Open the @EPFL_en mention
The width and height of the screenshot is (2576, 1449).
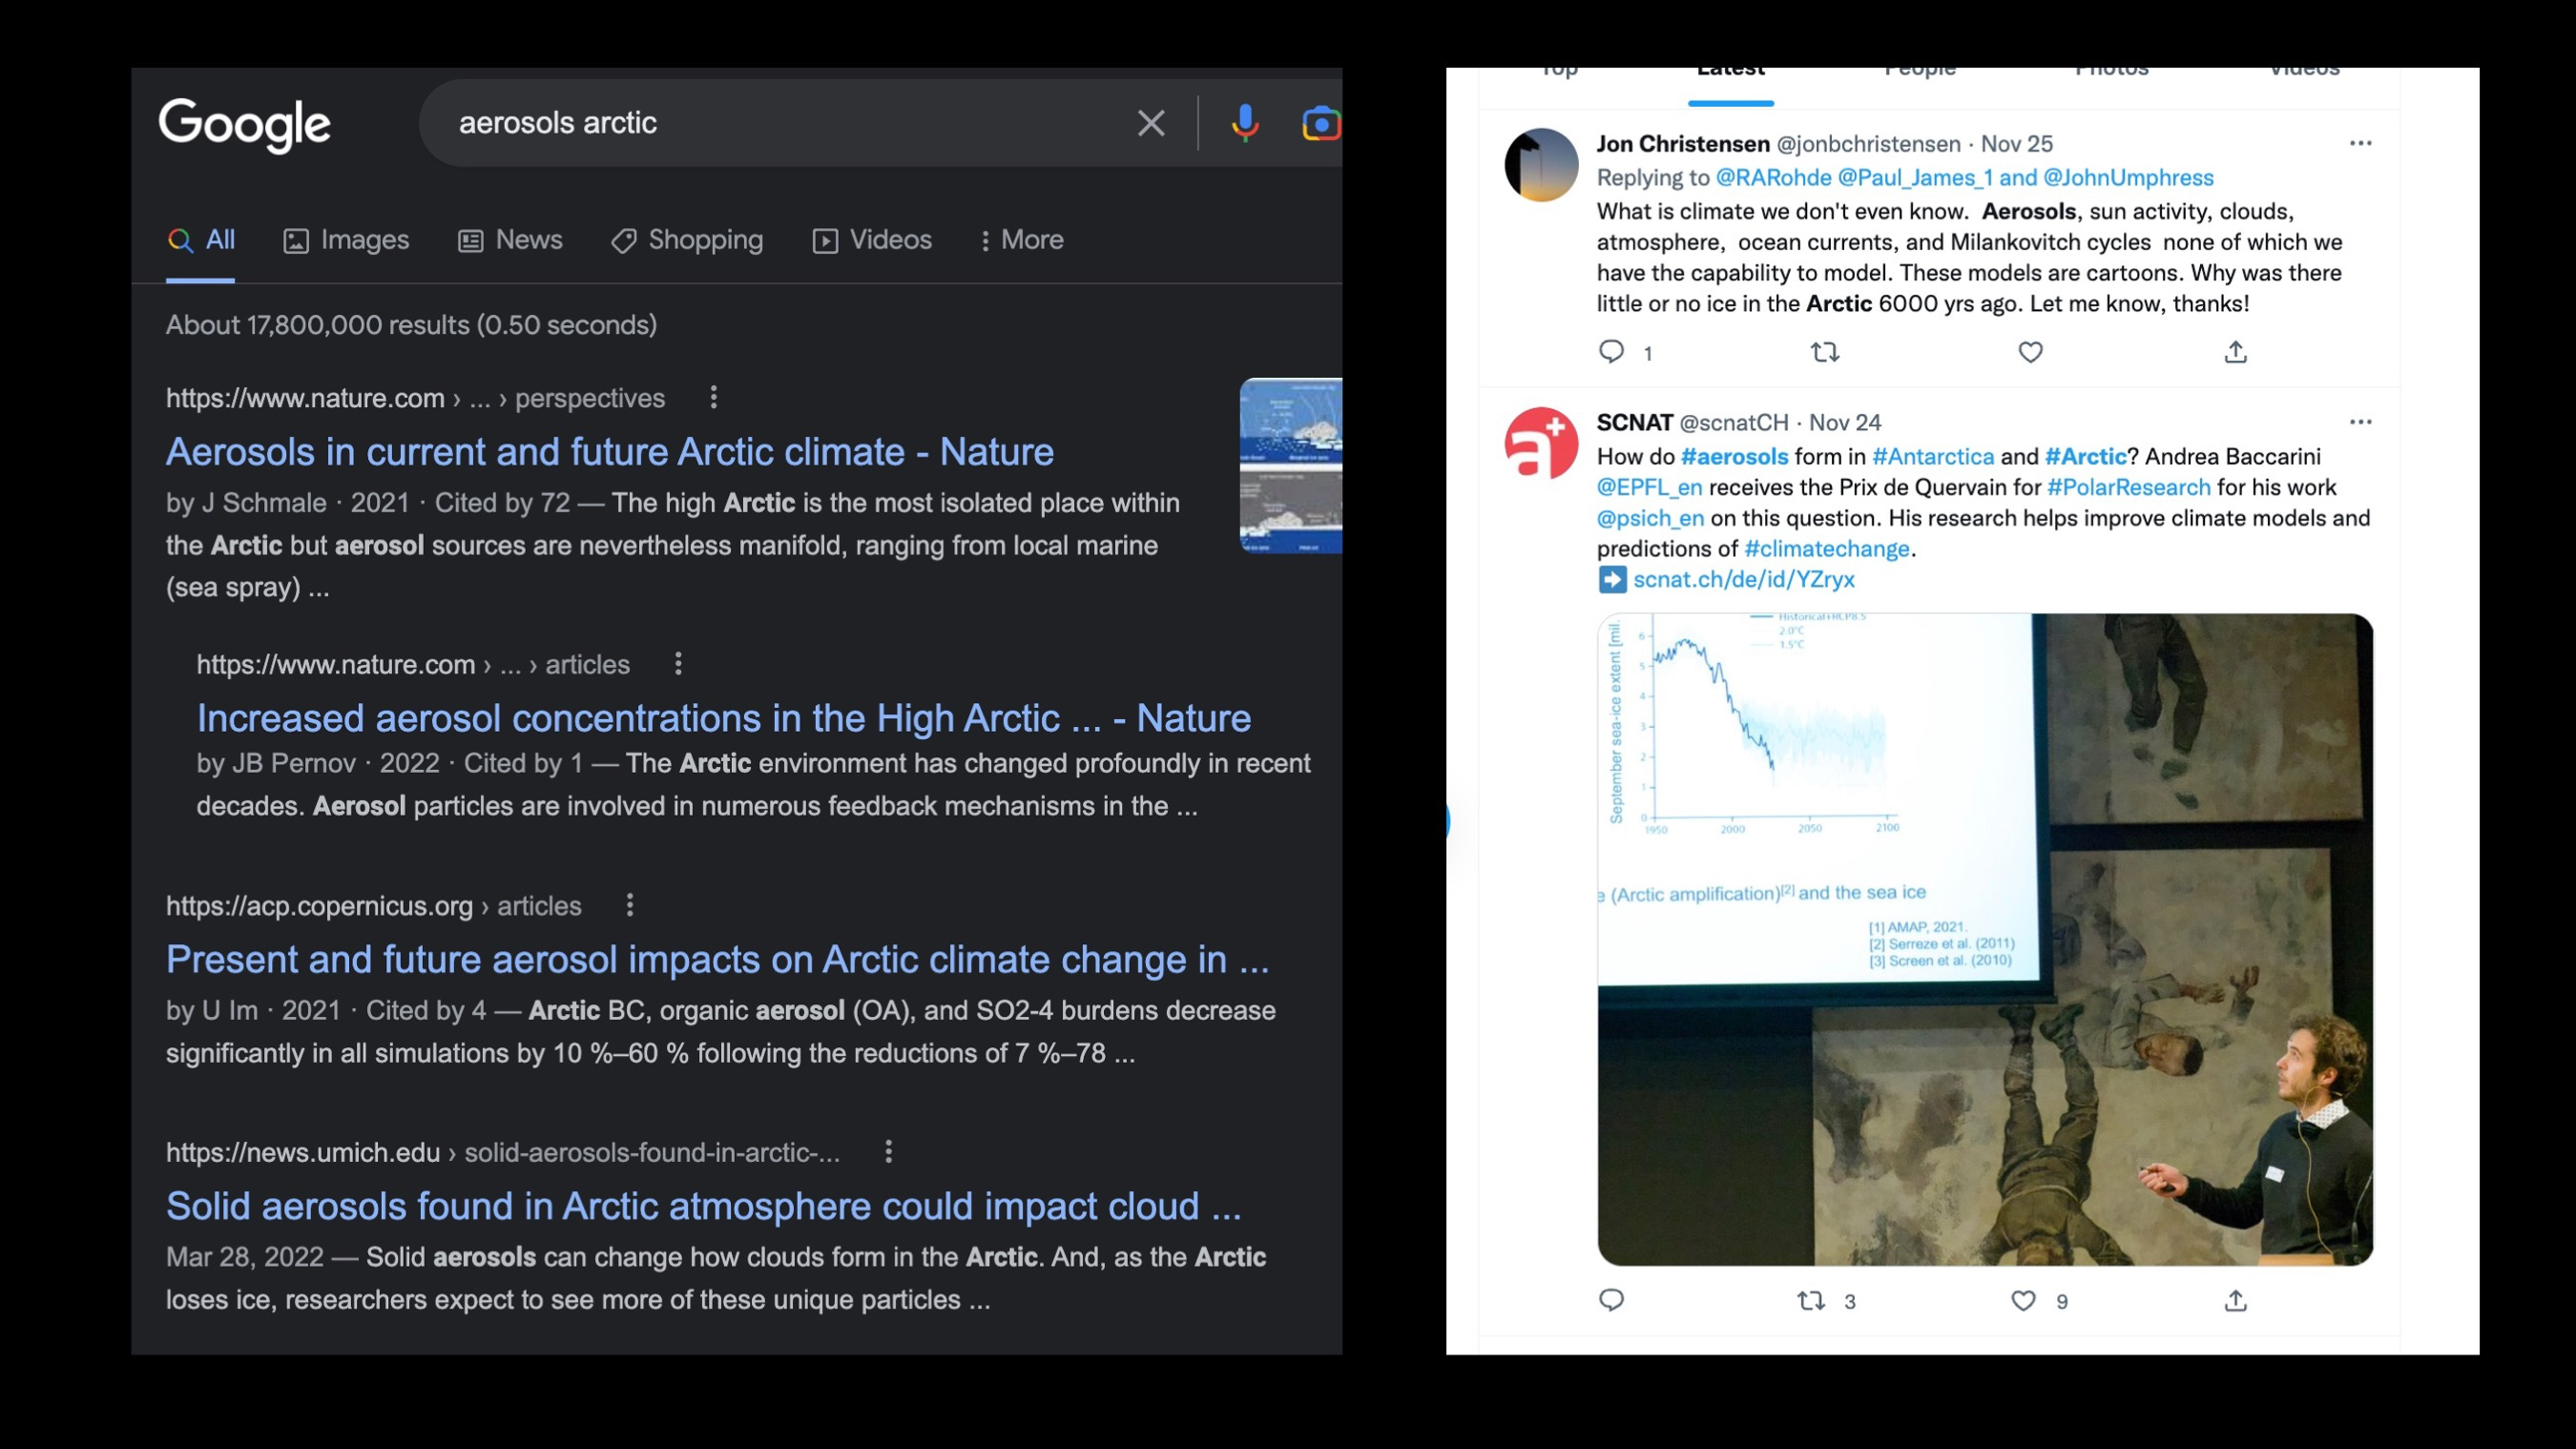tap(1650, 488)
